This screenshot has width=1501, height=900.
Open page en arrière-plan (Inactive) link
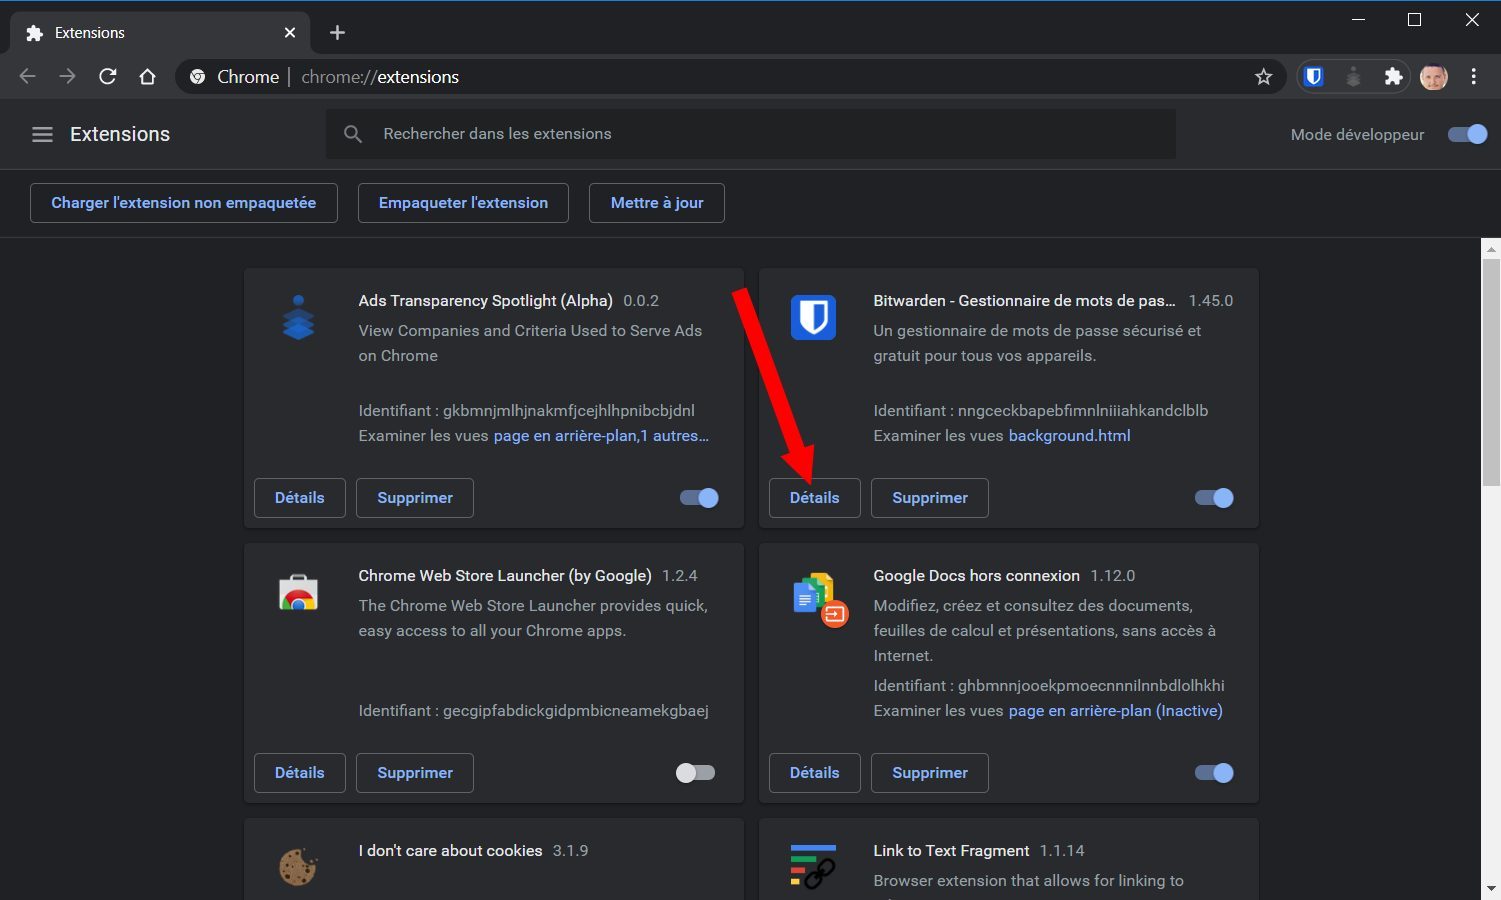point(1115,711)
